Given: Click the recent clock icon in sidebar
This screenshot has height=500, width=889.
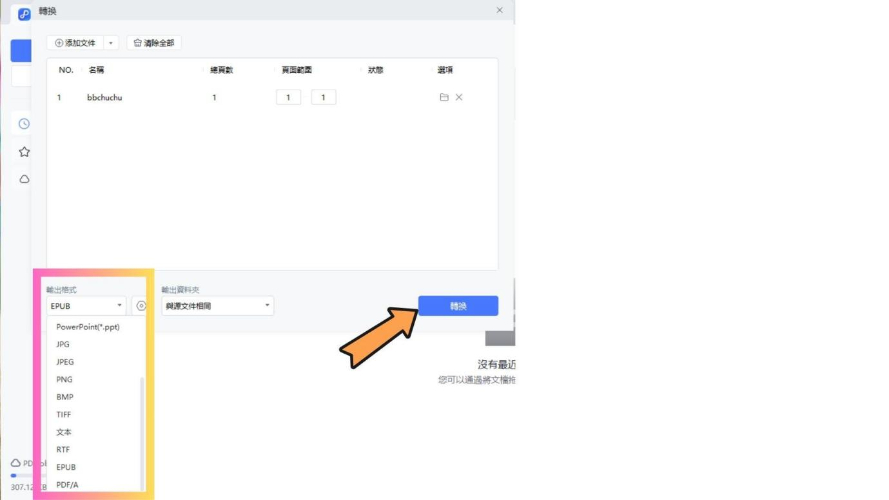Looking at the screenshot, I should [x=24, y=124].
